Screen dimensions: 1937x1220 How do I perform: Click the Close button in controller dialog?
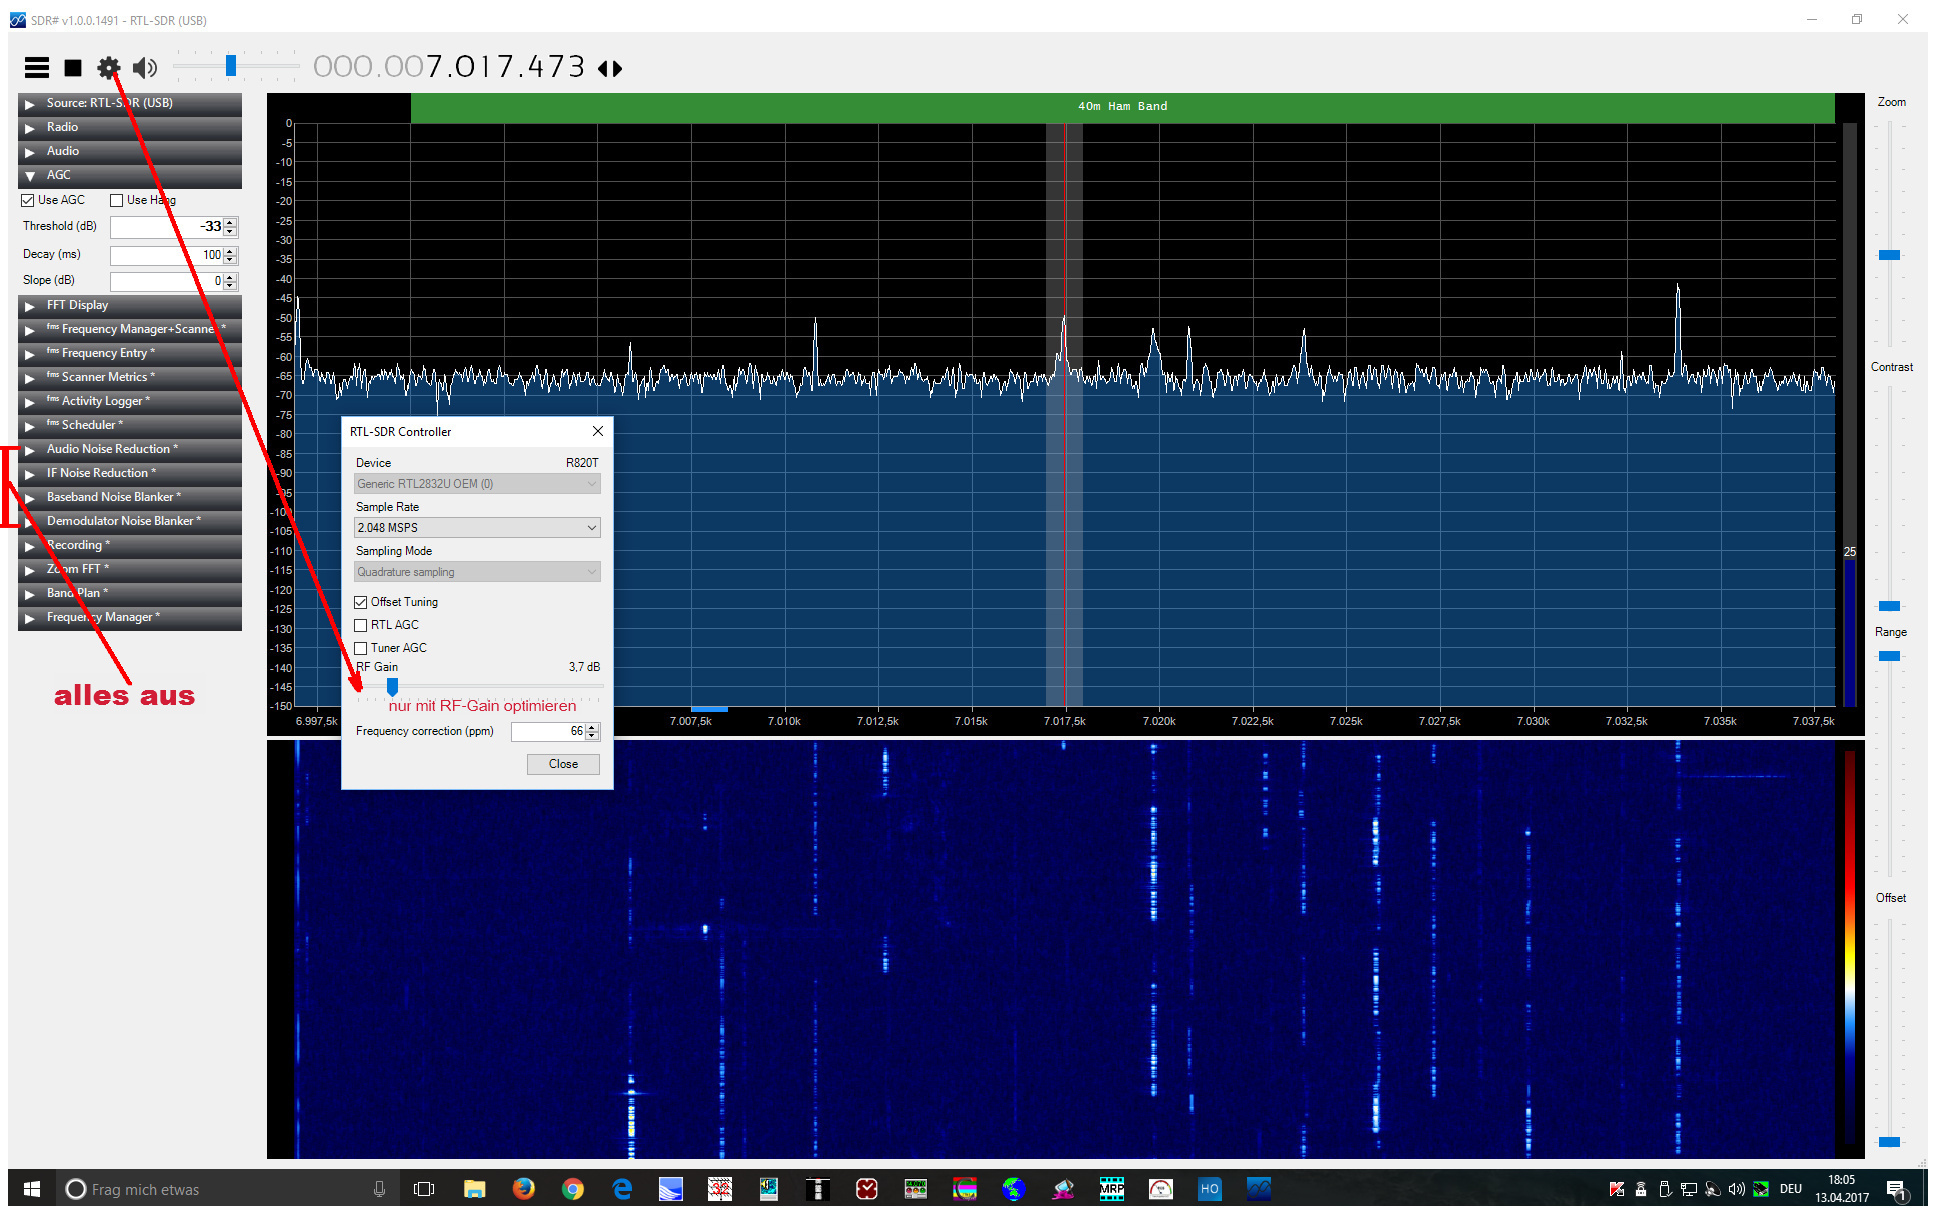[x=563, y=764]
